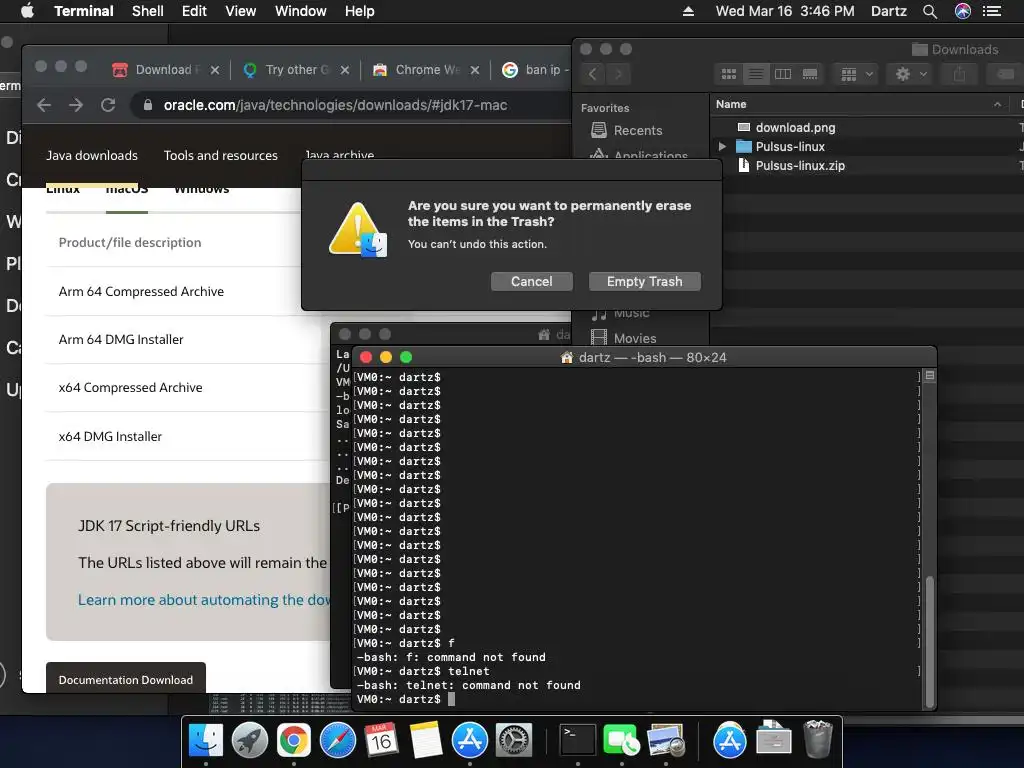
Task: Select download.png in Finder list
Action: pyautogui.click(x=795, y=127)
